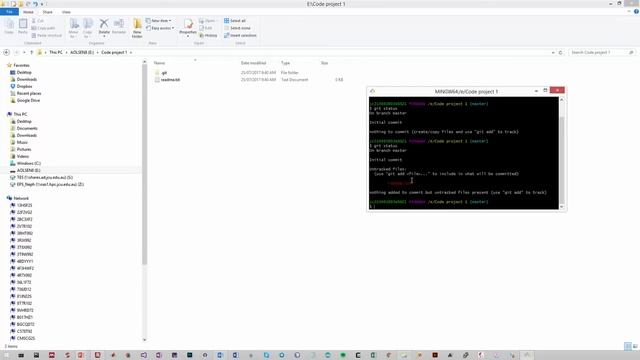Click Paste shortcut in the ribbon
This screenshot has height=360, width=640.
[x=47, y=36]
